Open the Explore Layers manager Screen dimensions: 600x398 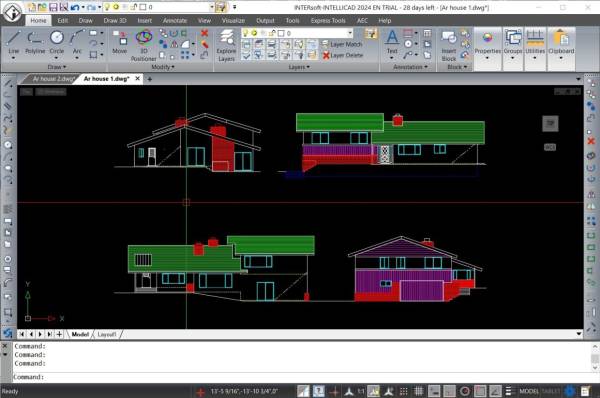[227, 45]
